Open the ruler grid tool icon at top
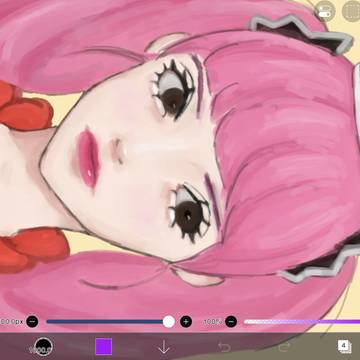The height and width of the screenshot is (360, 360). coord(352,11)
